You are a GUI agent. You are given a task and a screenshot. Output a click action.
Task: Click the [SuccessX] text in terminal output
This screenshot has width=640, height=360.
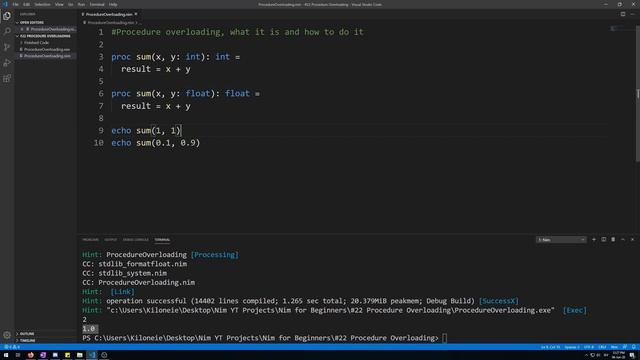pos(498,301)
